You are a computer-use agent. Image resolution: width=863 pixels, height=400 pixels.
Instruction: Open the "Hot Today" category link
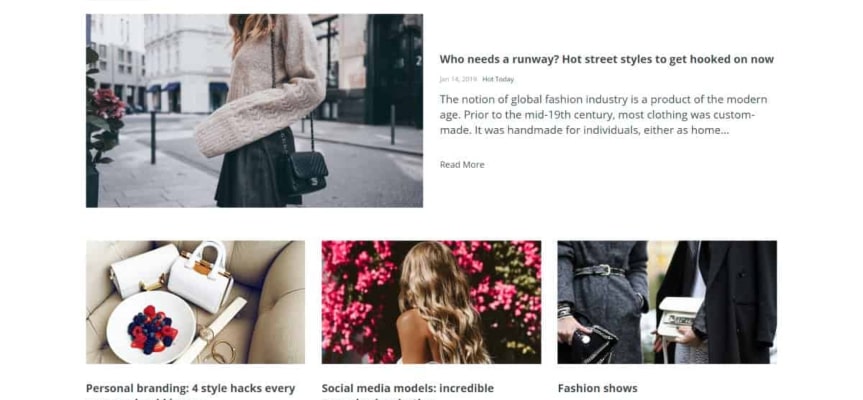pos(498,79)
